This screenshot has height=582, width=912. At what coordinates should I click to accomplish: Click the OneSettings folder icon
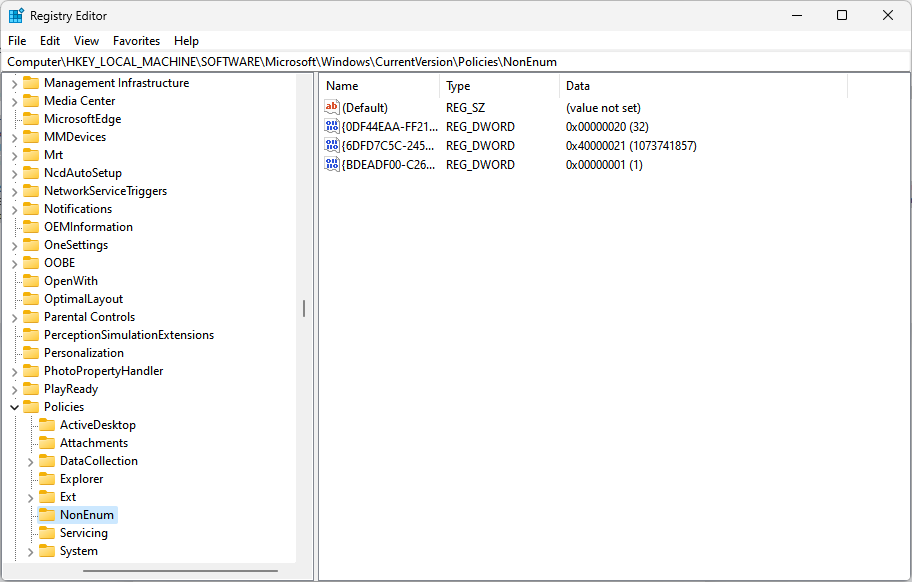point(31,245)
